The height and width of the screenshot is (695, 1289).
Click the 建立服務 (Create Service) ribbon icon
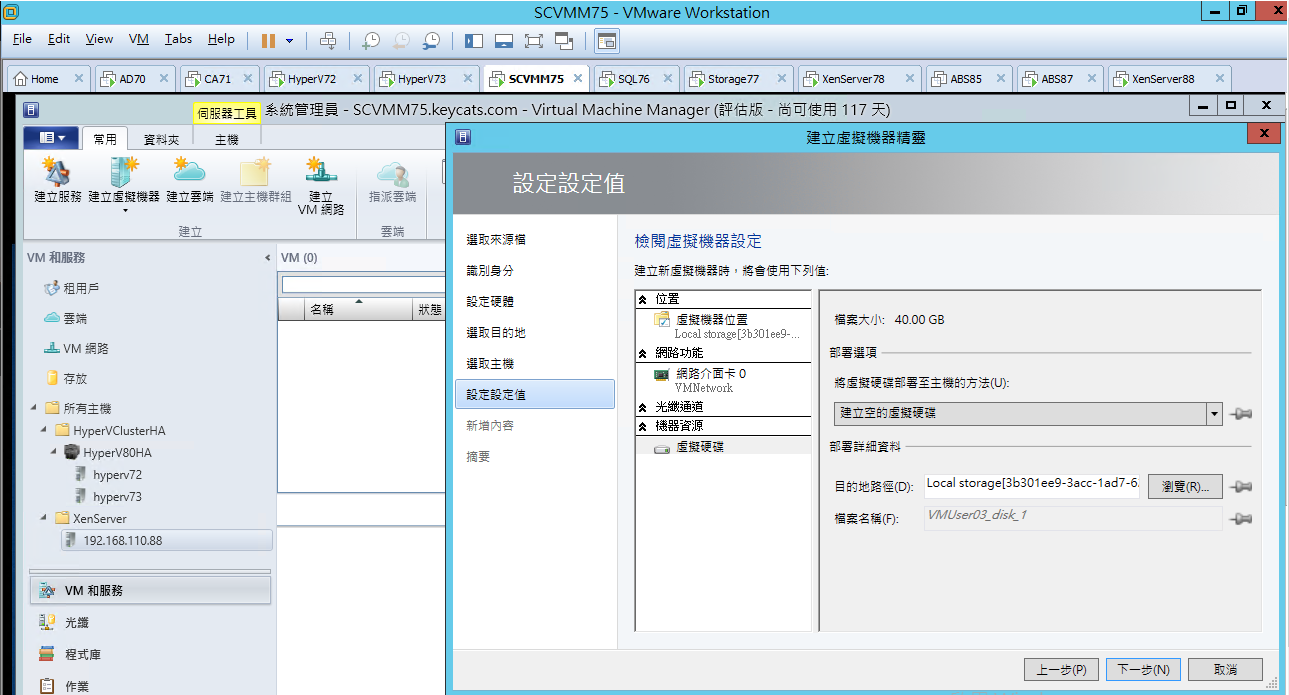coord(57,180)
